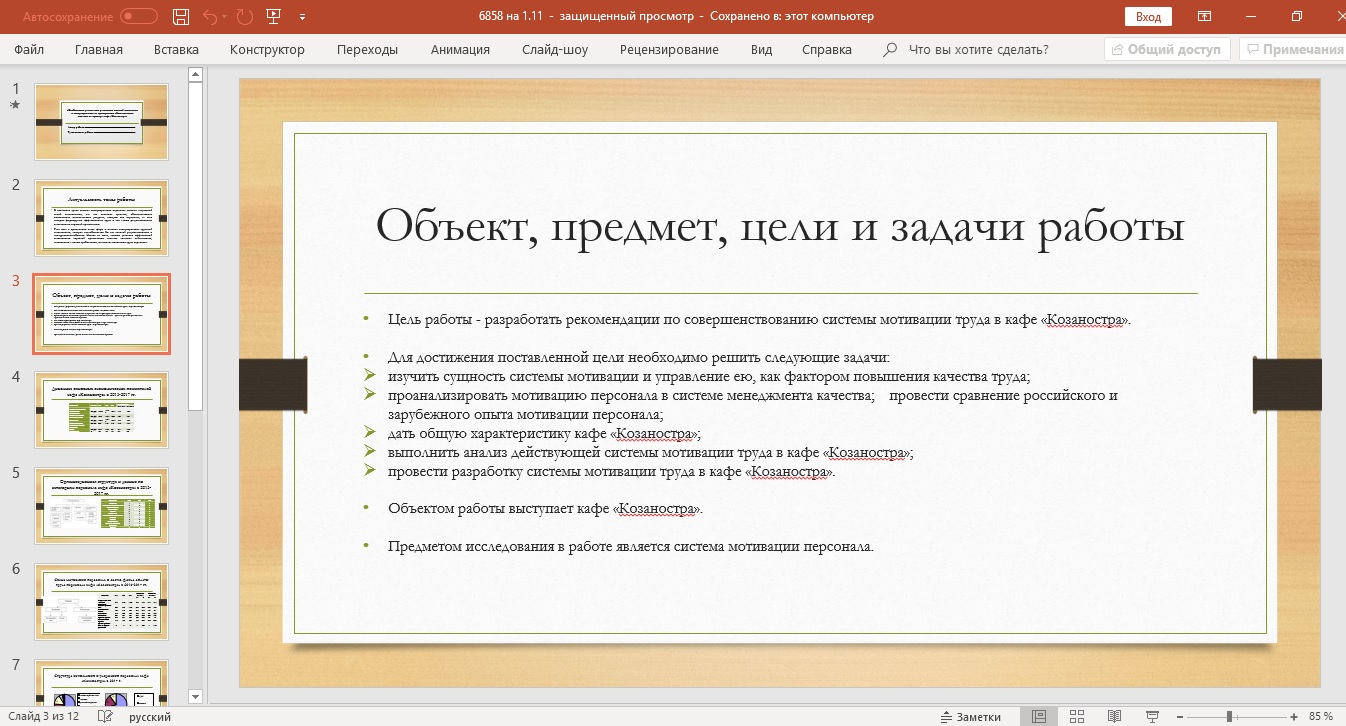Image resolution: width=1346 pixels, height=726 pixels.
Task: Select slide 6 thumbnail
Action: 102,602
